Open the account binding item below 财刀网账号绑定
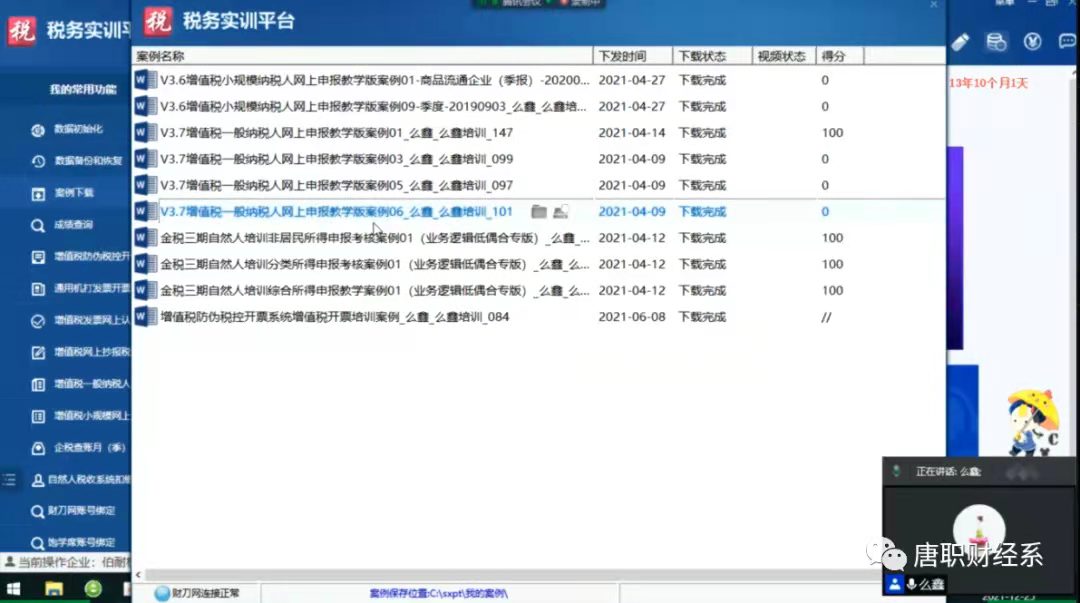Viewport: 1080px width, 603px height. coord(73,542)
